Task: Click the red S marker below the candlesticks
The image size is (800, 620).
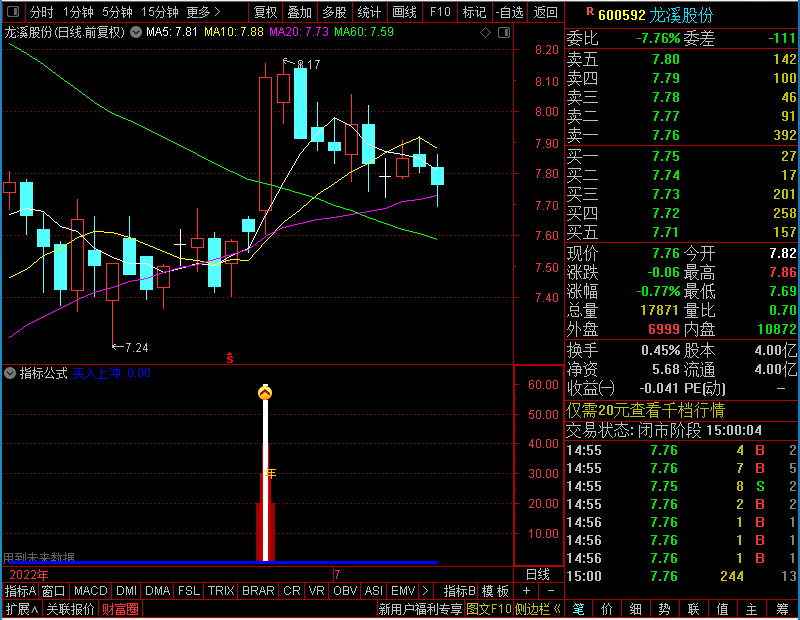Action: 230,358
